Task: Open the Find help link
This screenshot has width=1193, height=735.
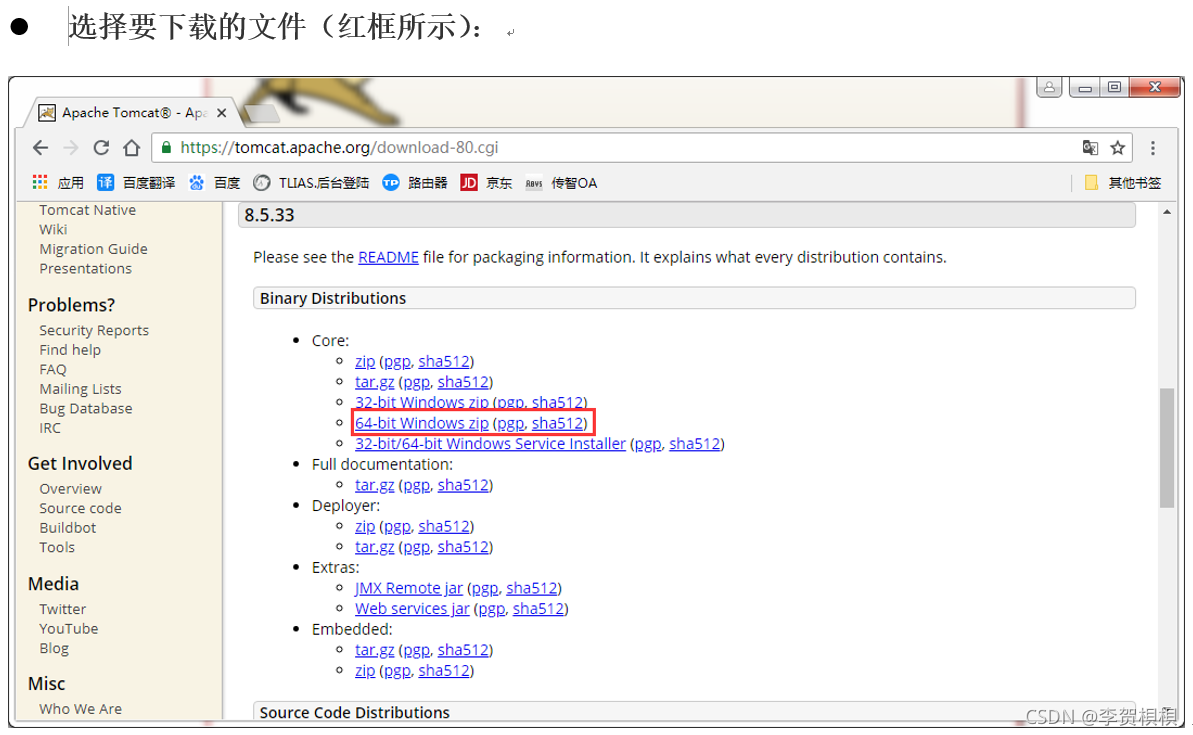Action: [70, 350]
